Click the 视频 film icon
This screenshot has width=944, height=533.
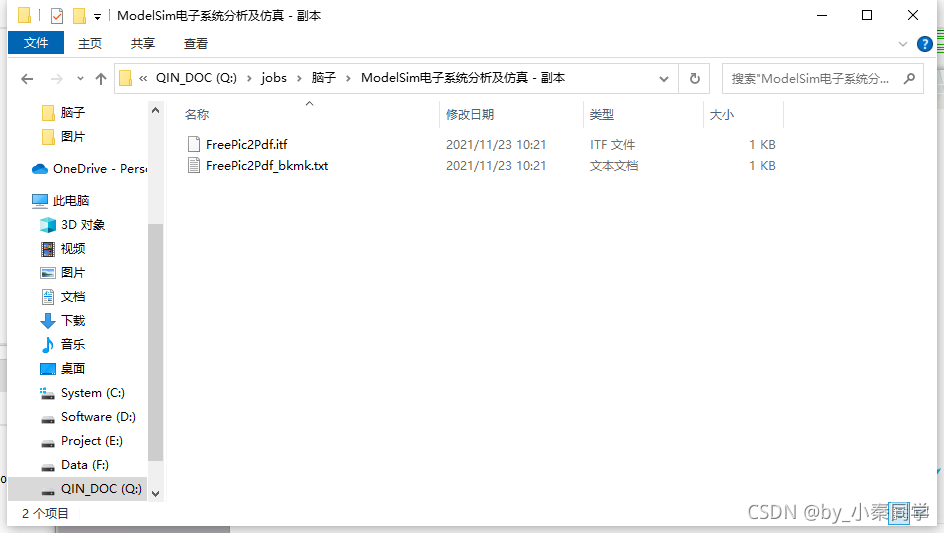pyautogui.click(x=48, y=249)
